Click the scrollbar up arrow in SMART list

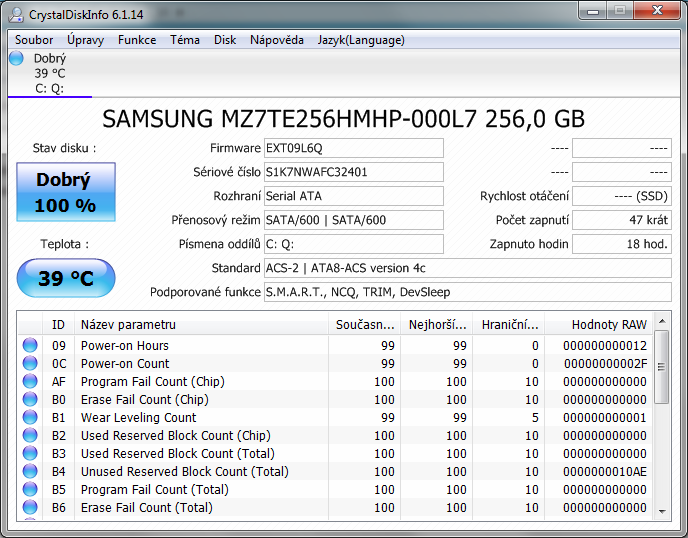point(662,324)
